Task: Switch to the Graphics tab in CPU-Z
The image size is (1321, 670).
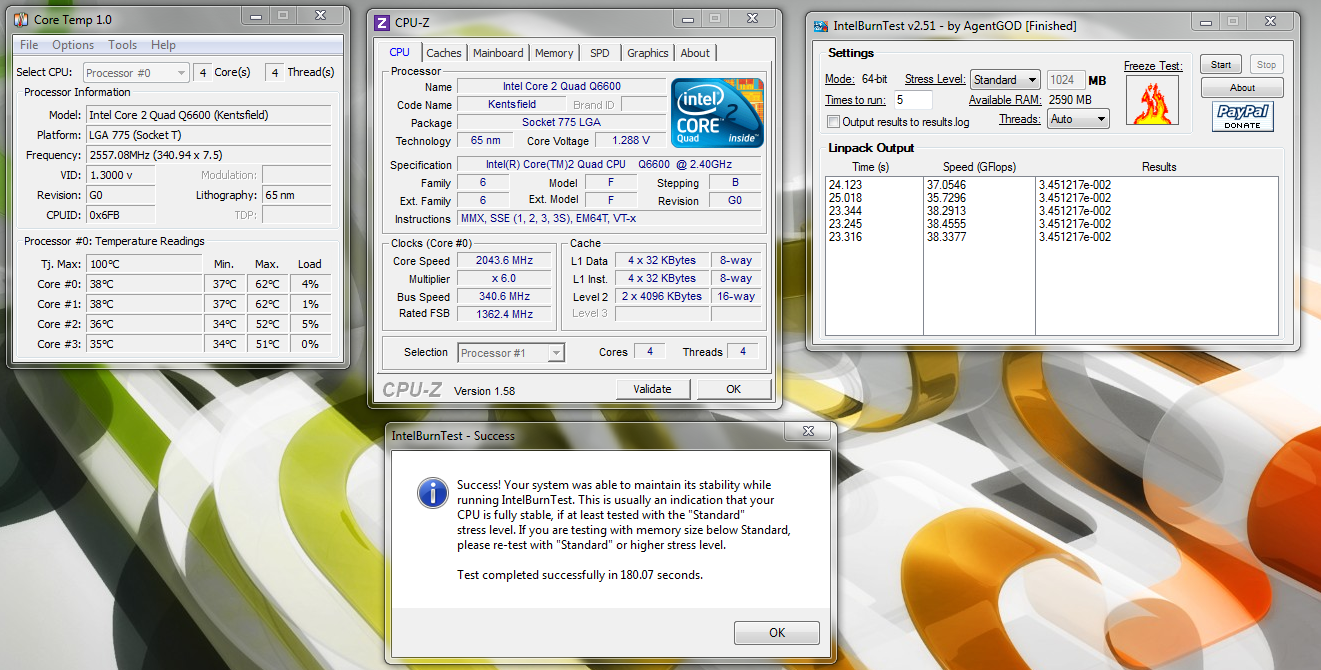Action: click(648, 53)
